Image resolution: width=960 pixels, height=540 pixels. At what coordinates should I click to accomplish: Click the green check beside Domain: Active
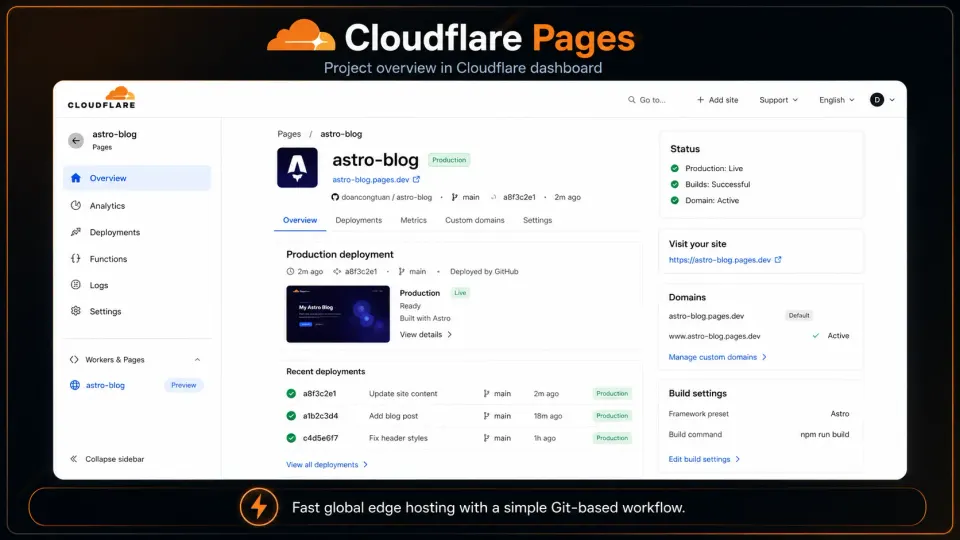tap(675, 200)
